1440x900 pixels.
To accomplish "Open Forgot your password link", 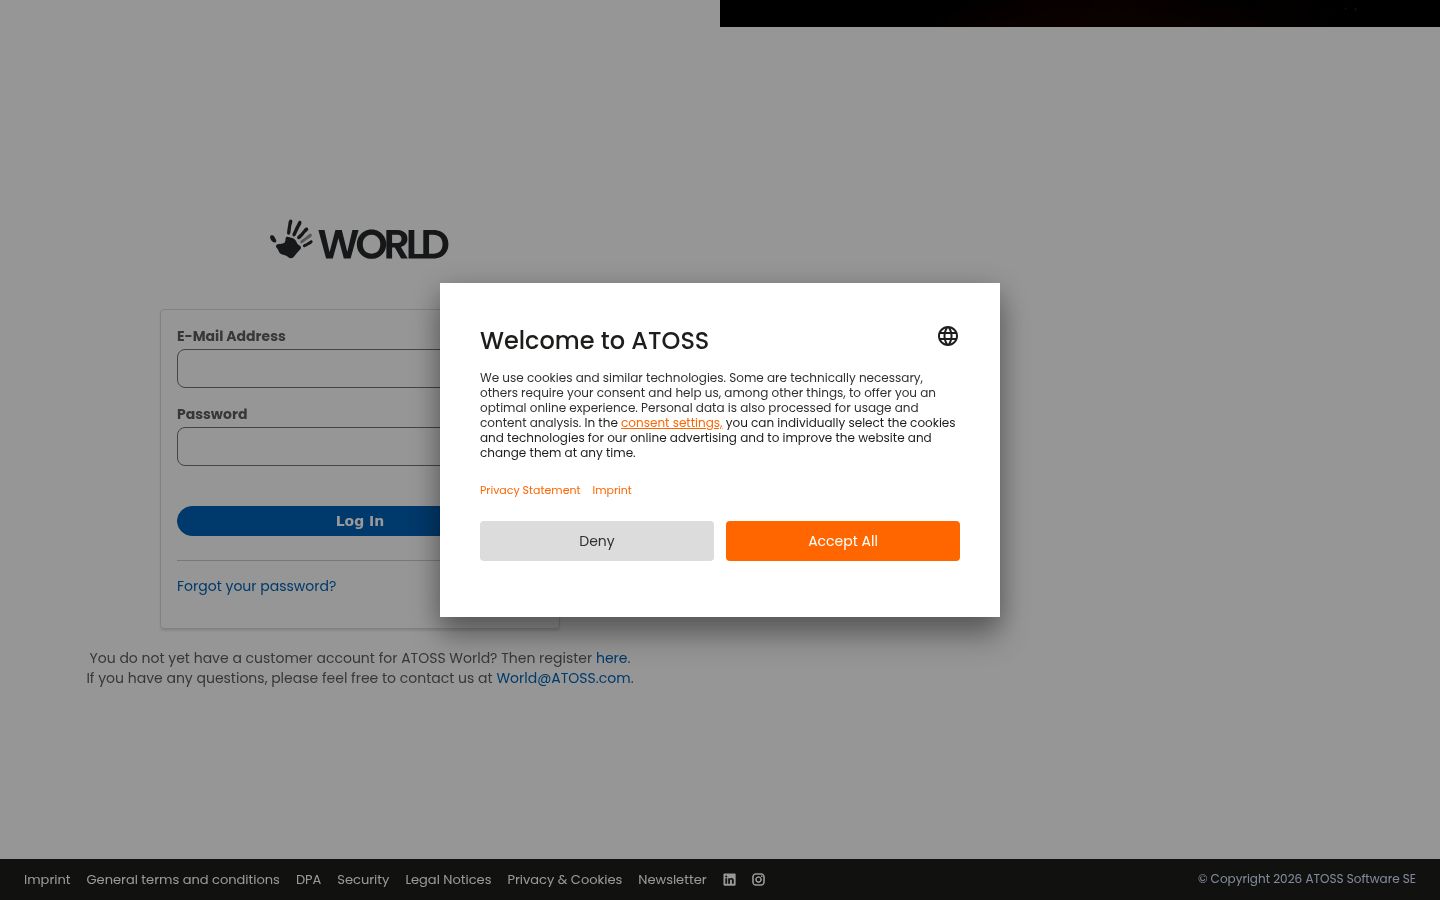I will pyautogui.click(x=256, y=586).
